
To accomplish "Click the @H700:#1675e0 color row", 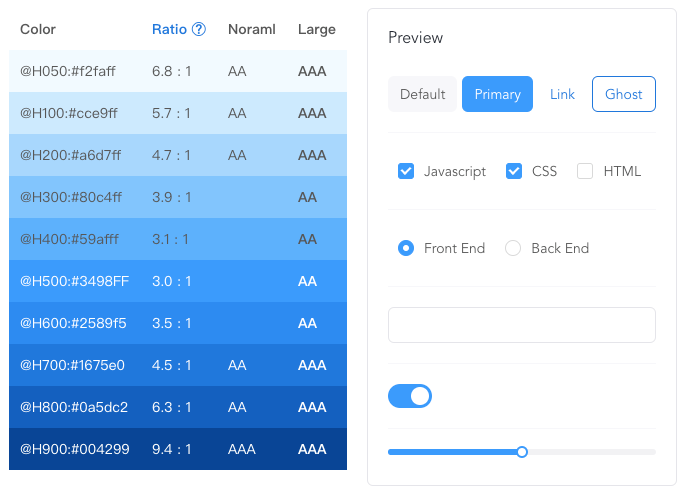I will point(178,365).
